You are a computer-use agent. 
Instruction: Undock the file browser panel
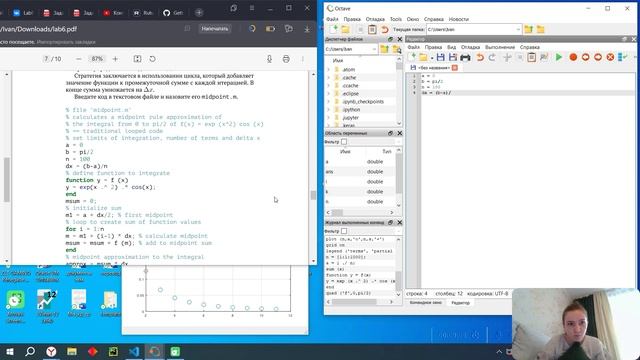tap(391, 39)
